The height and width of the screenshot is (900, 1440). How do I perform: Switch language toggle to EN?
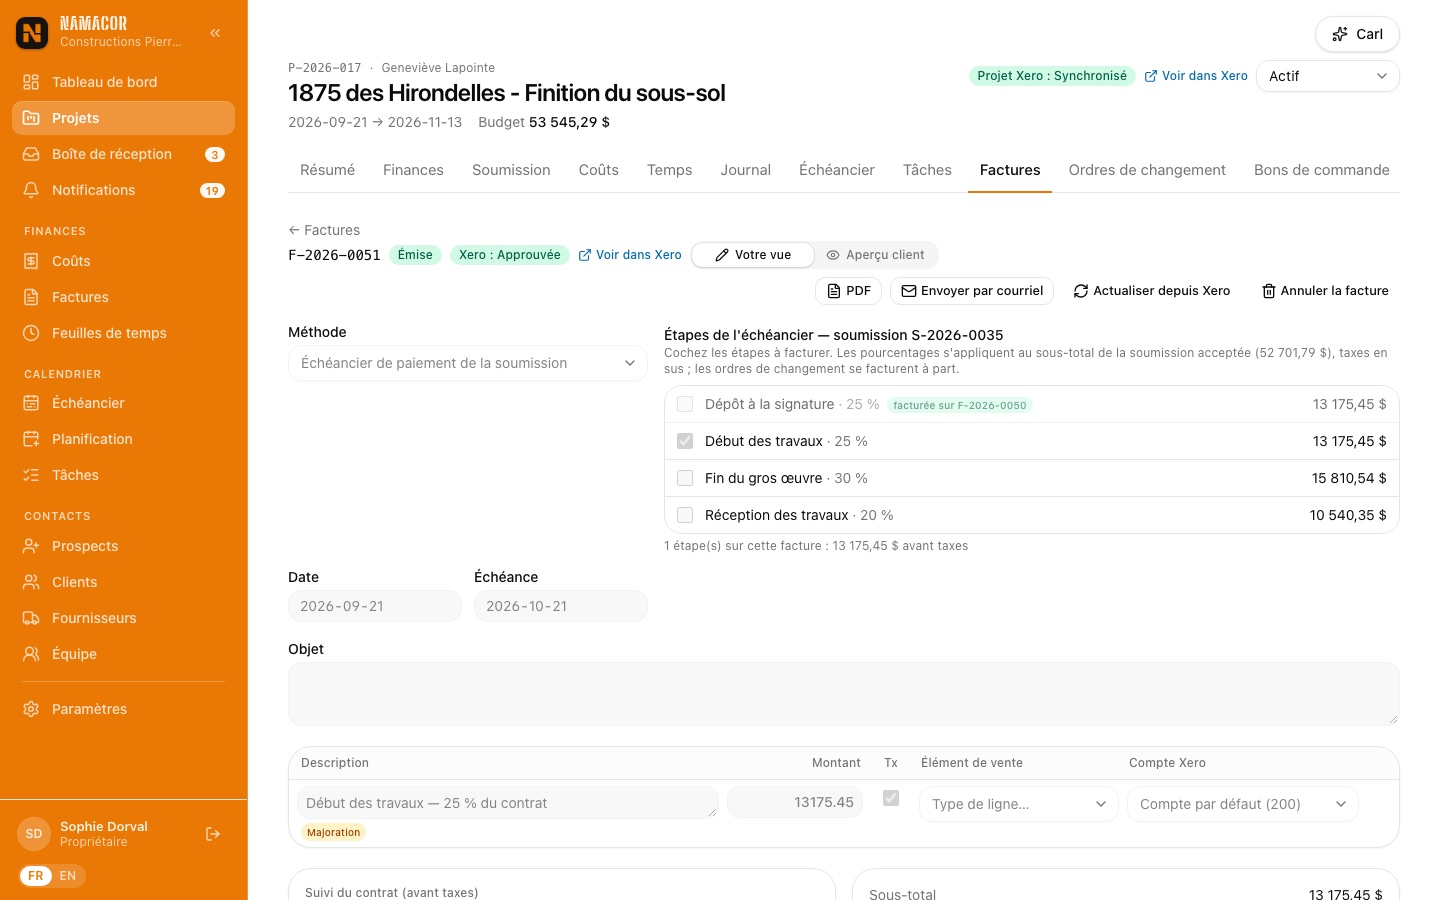[68, 876]
